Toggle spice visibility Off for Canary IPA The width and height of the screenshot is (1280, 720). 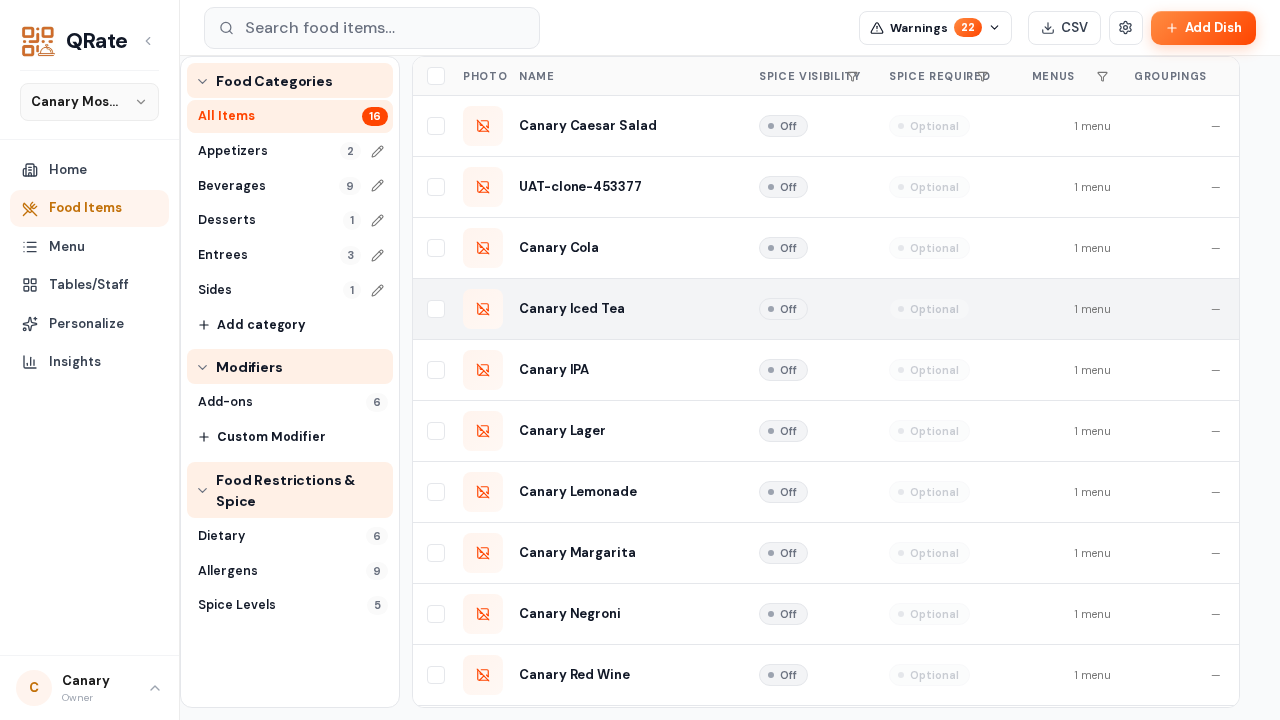(783, 370)
